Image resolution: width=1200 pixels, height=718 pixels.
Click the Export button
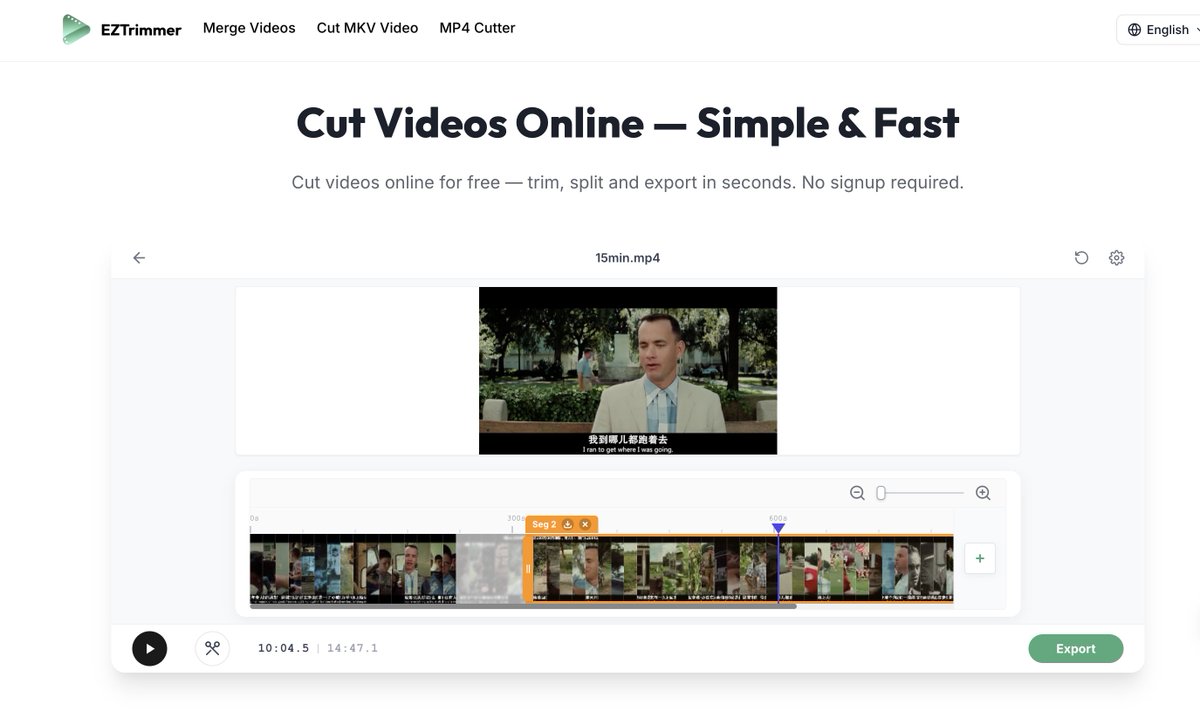click(x=1076, y=648)
